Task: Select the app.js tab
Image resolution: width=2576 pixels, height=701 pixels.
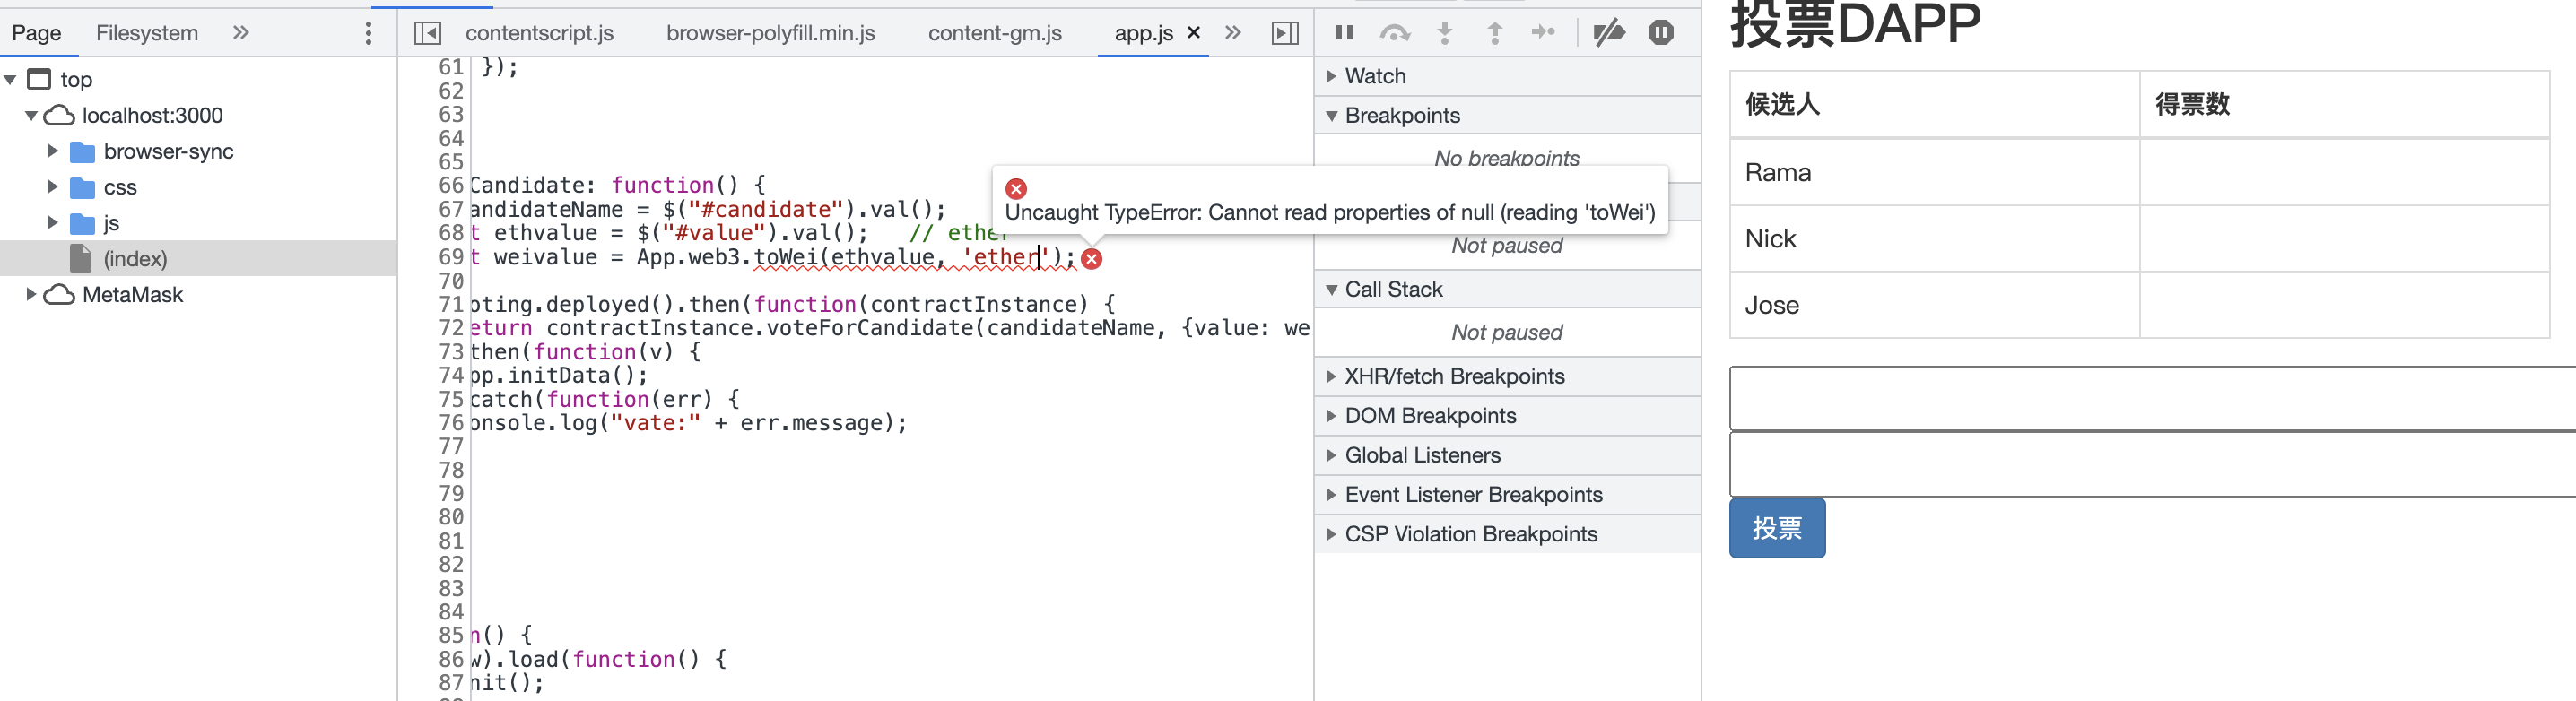Action: point(1143,33)
